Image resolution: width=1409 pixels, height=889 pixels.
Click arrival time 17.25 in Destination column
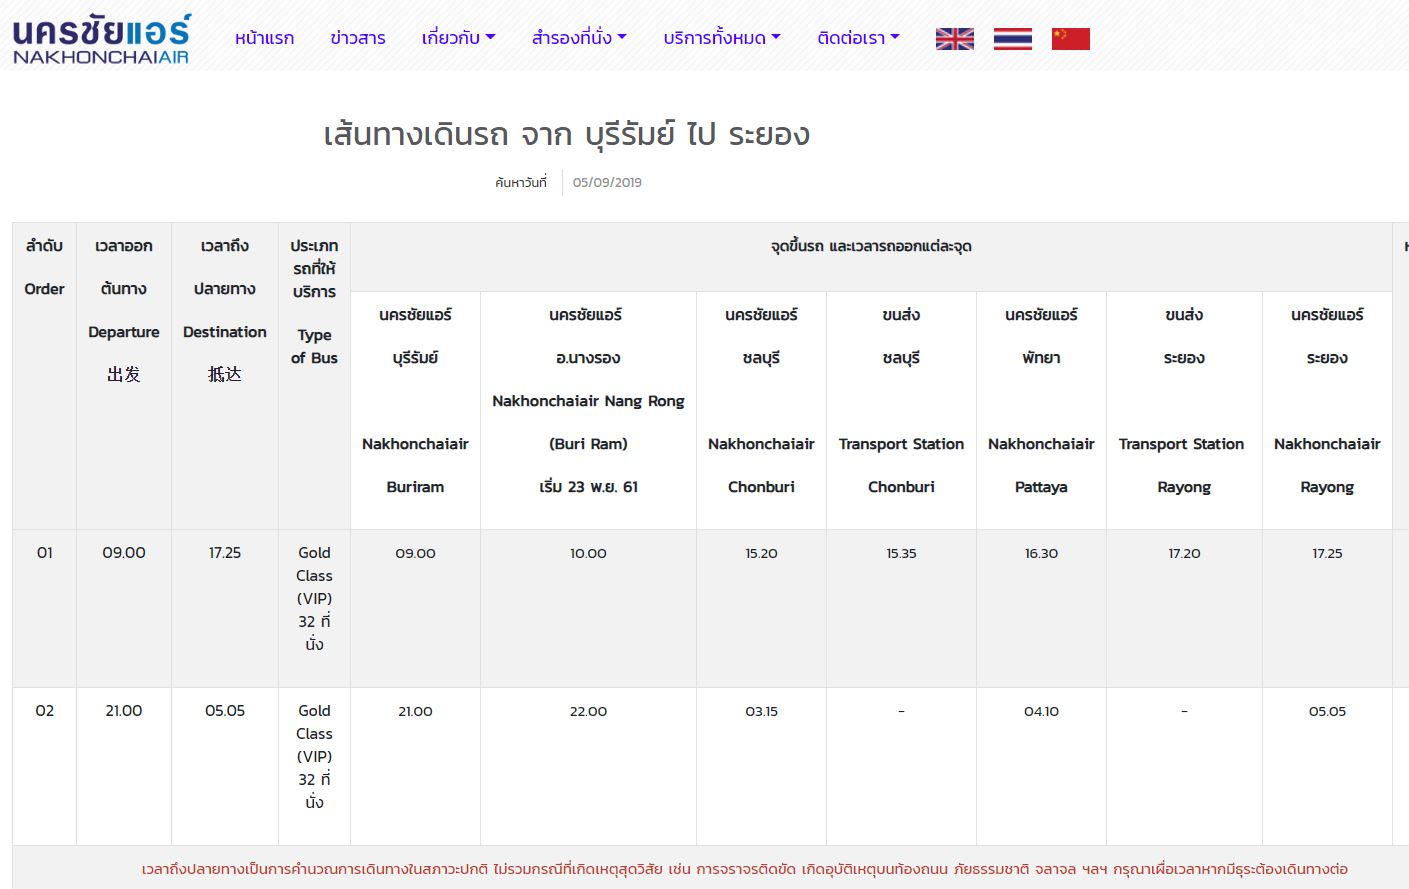(x=225, y=552)
